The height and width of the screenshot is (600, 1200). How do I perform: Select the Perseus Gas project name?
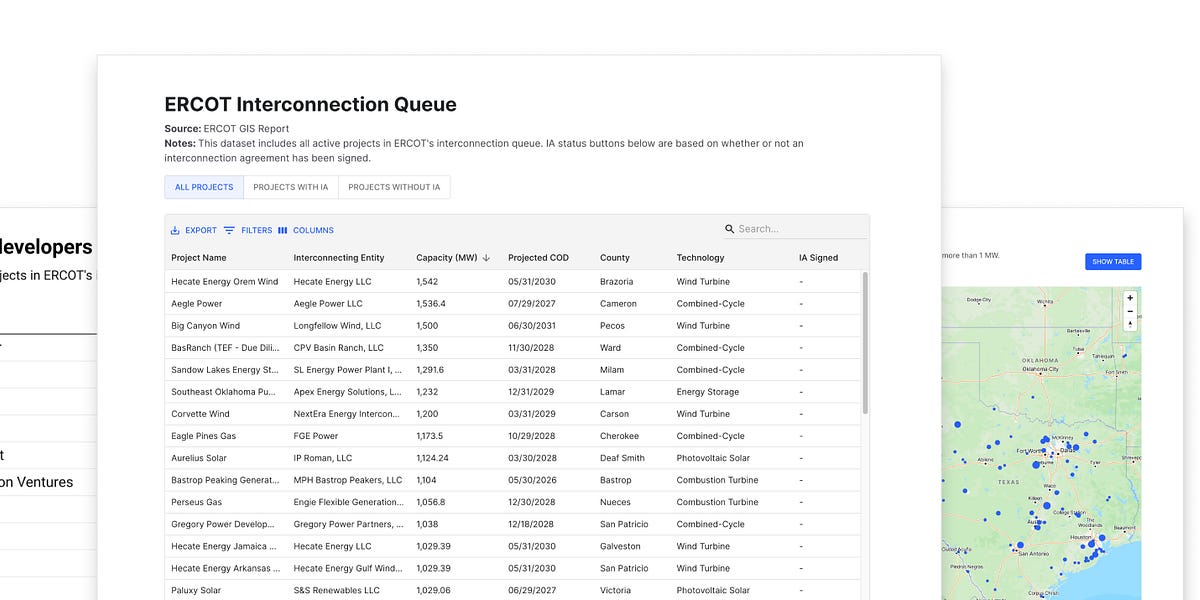[x=196, y=502]
